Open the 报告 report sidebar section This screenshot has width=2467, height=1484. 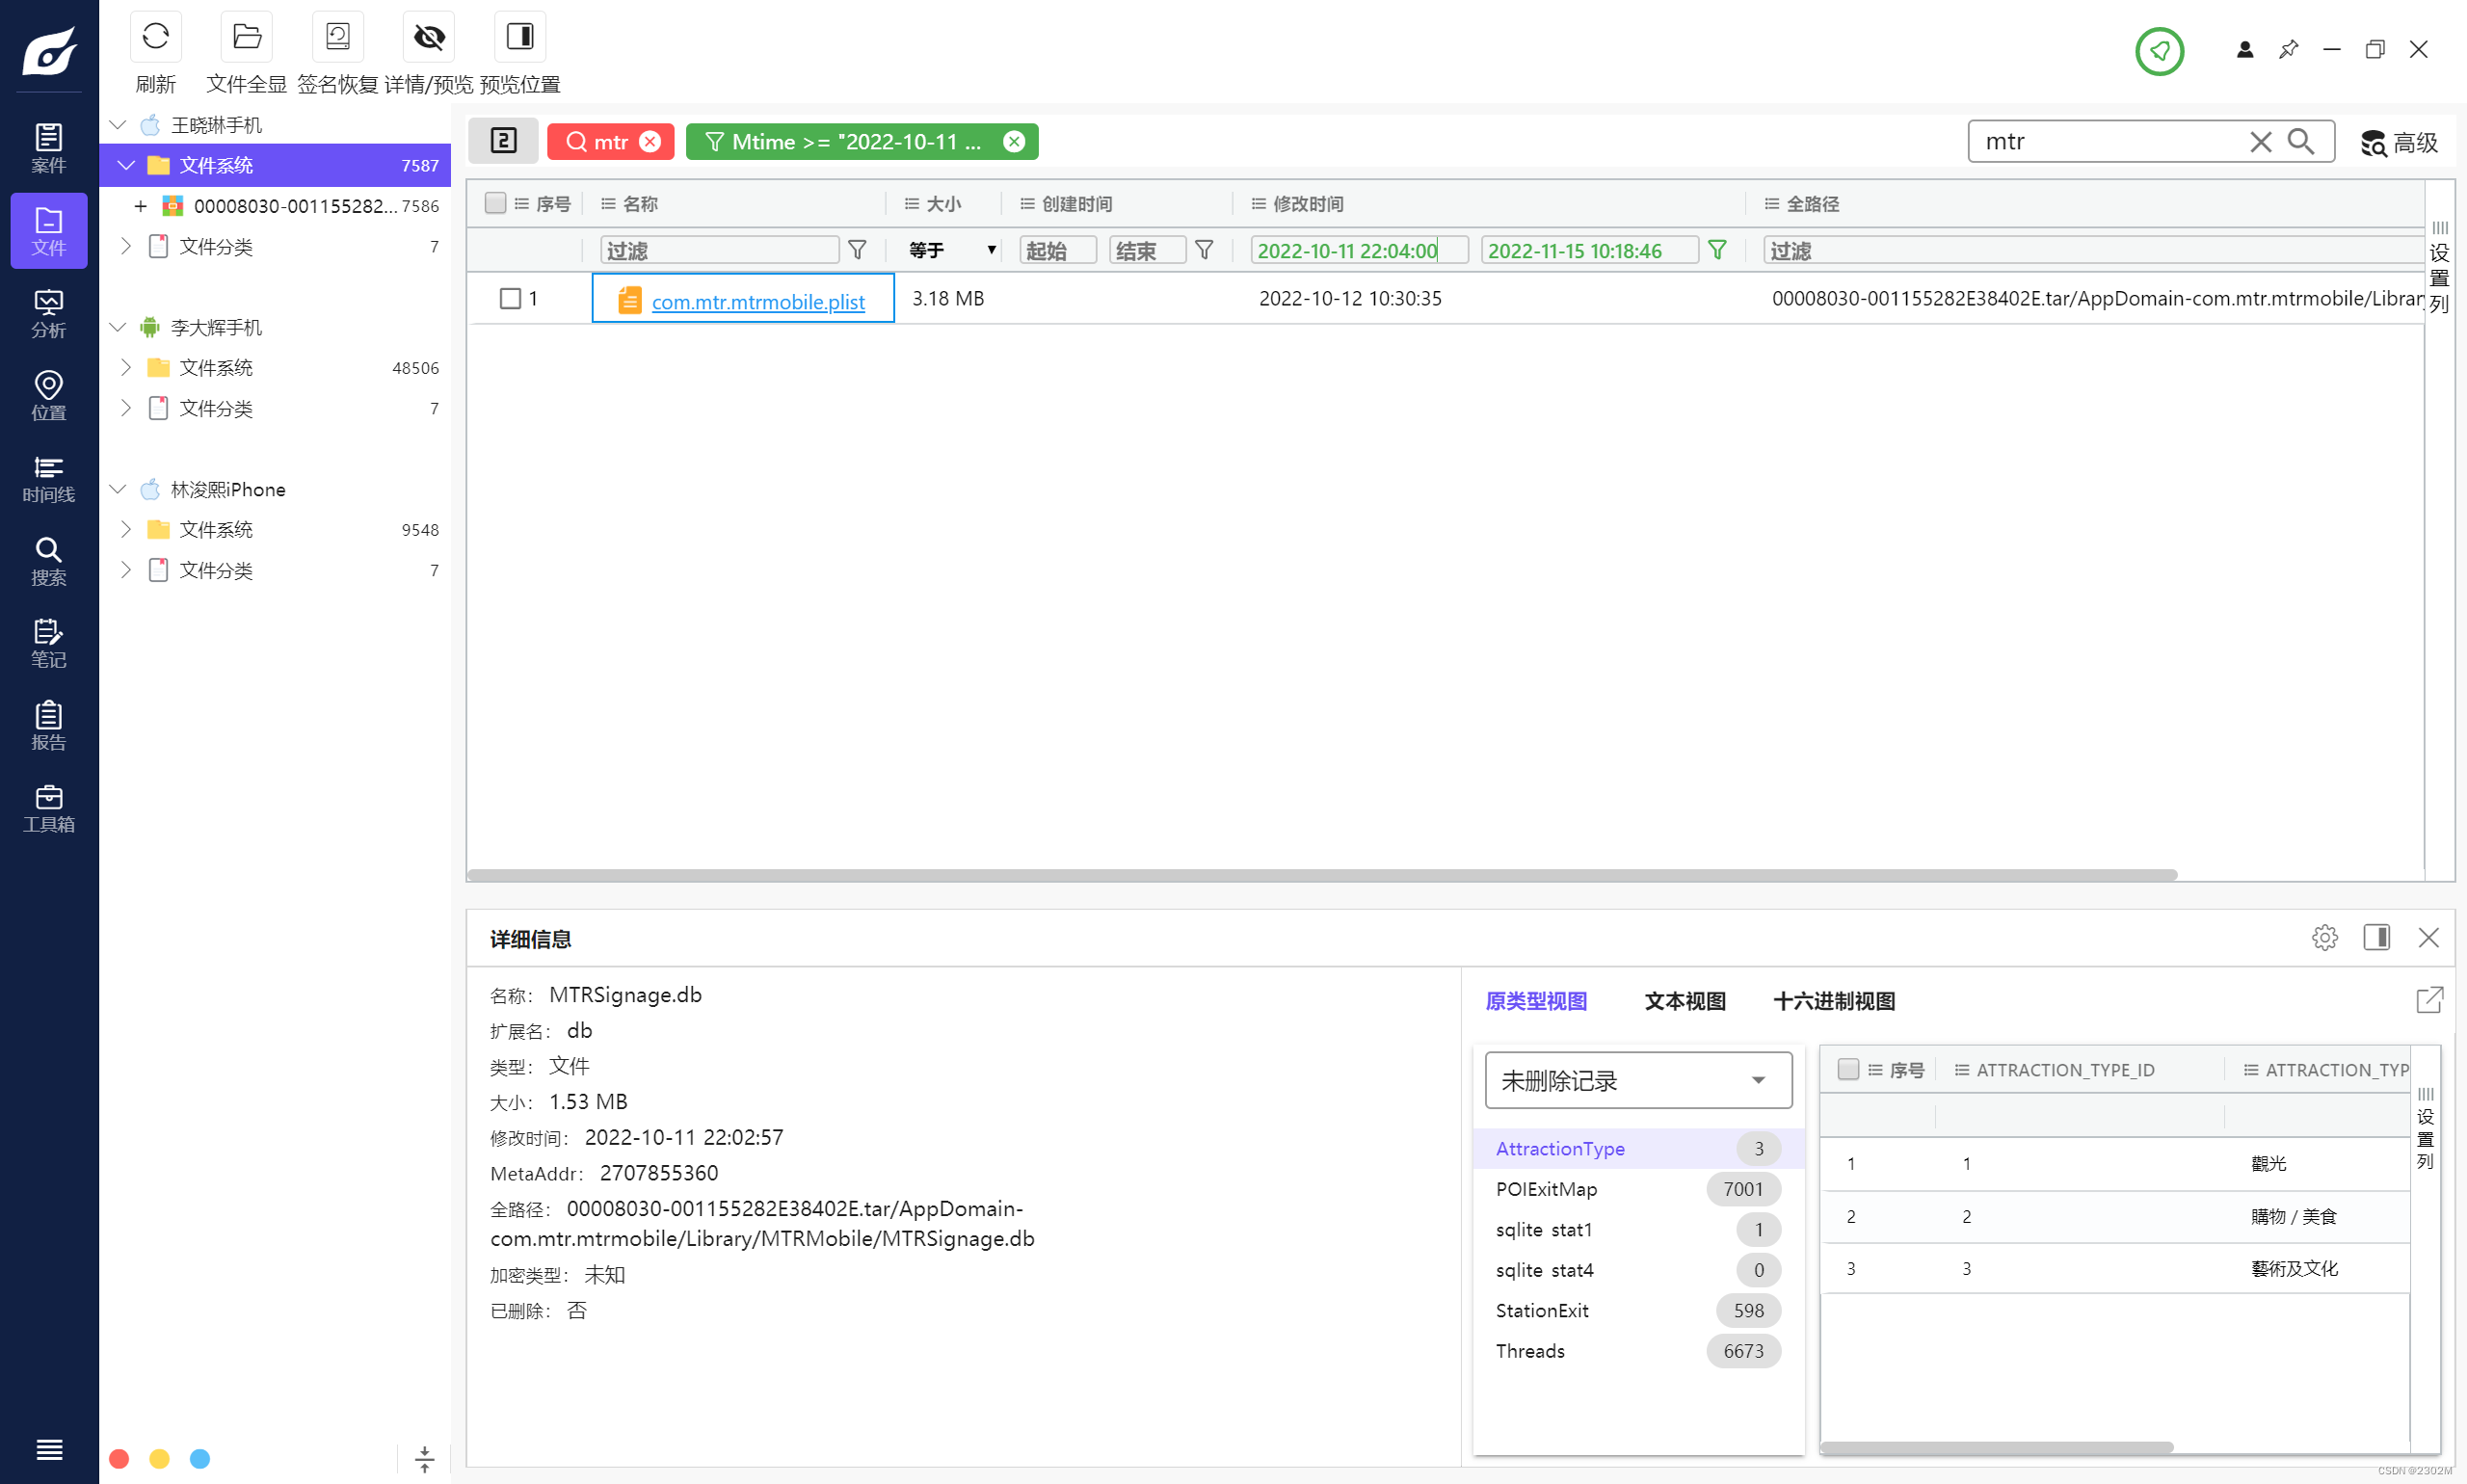click(48, 725)
